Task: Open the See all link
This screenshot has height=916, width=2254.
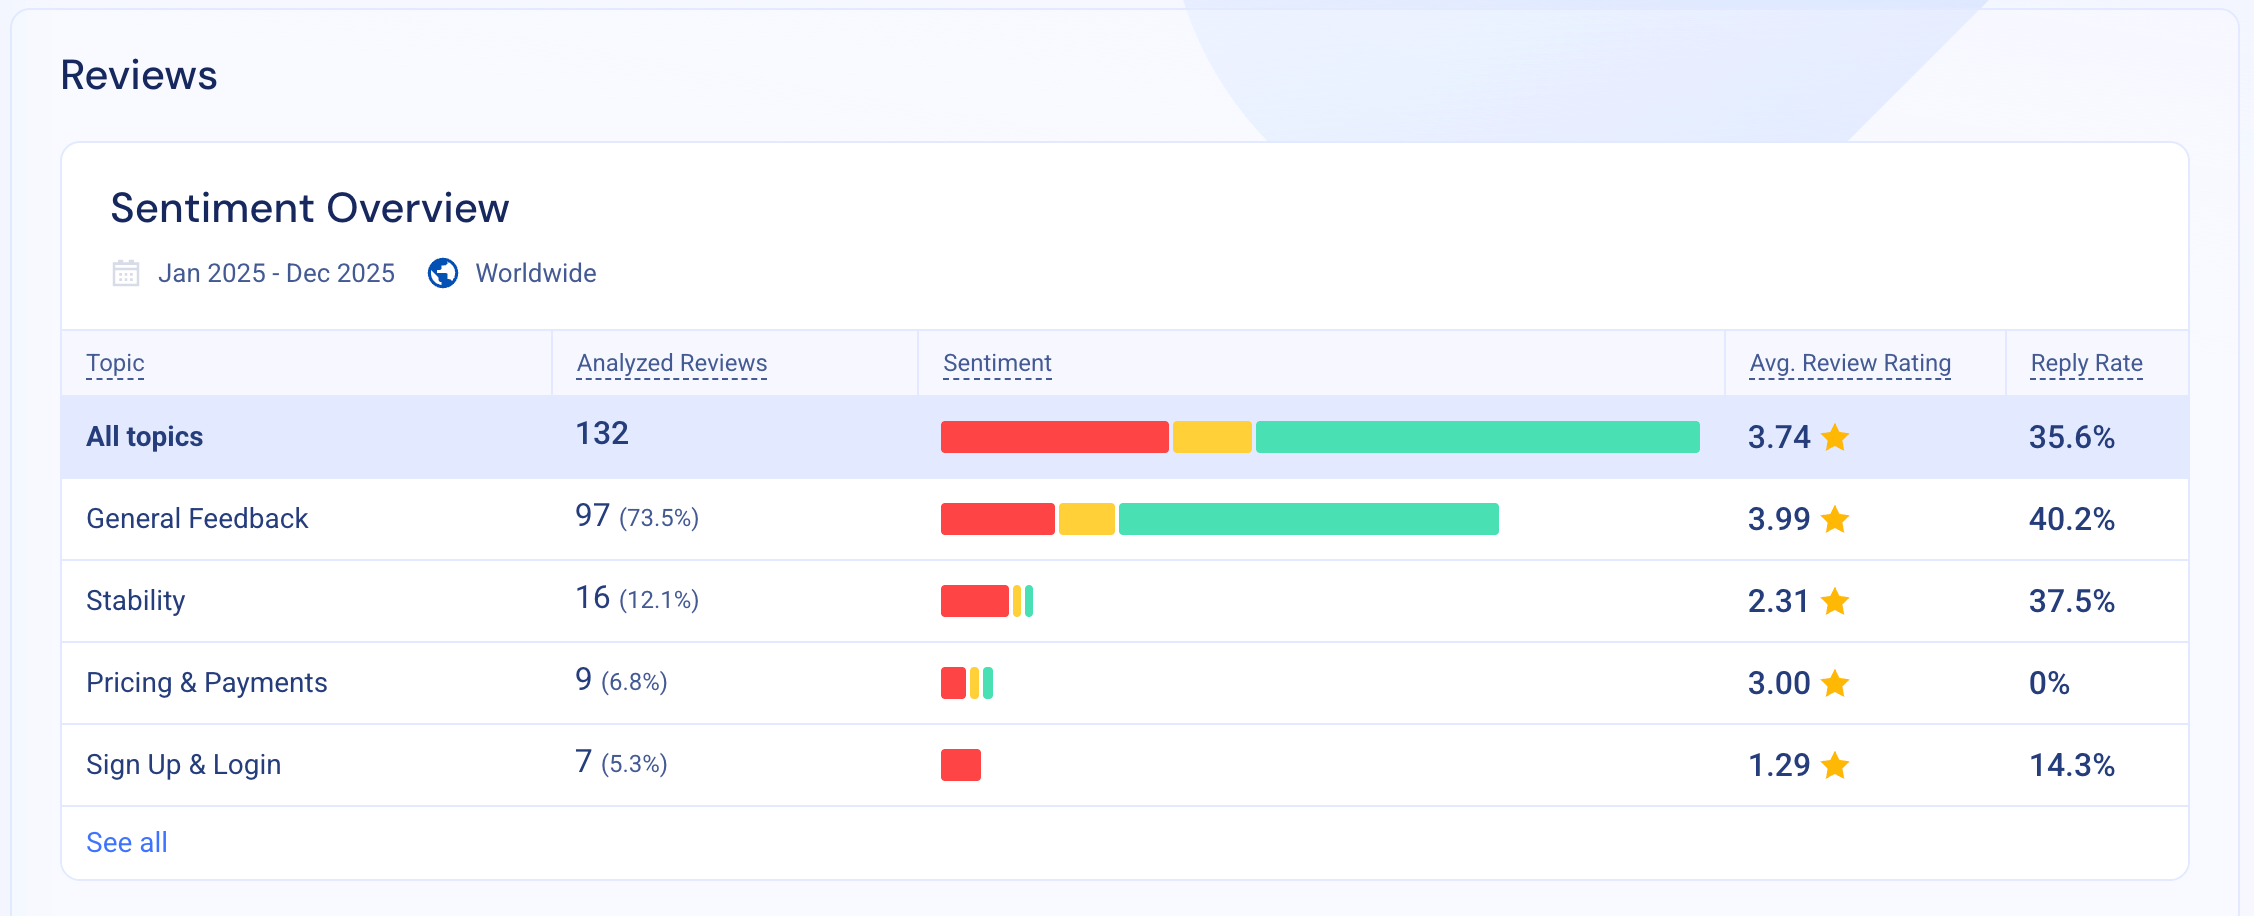Action: pyautogui.click(x=126, y=842)
